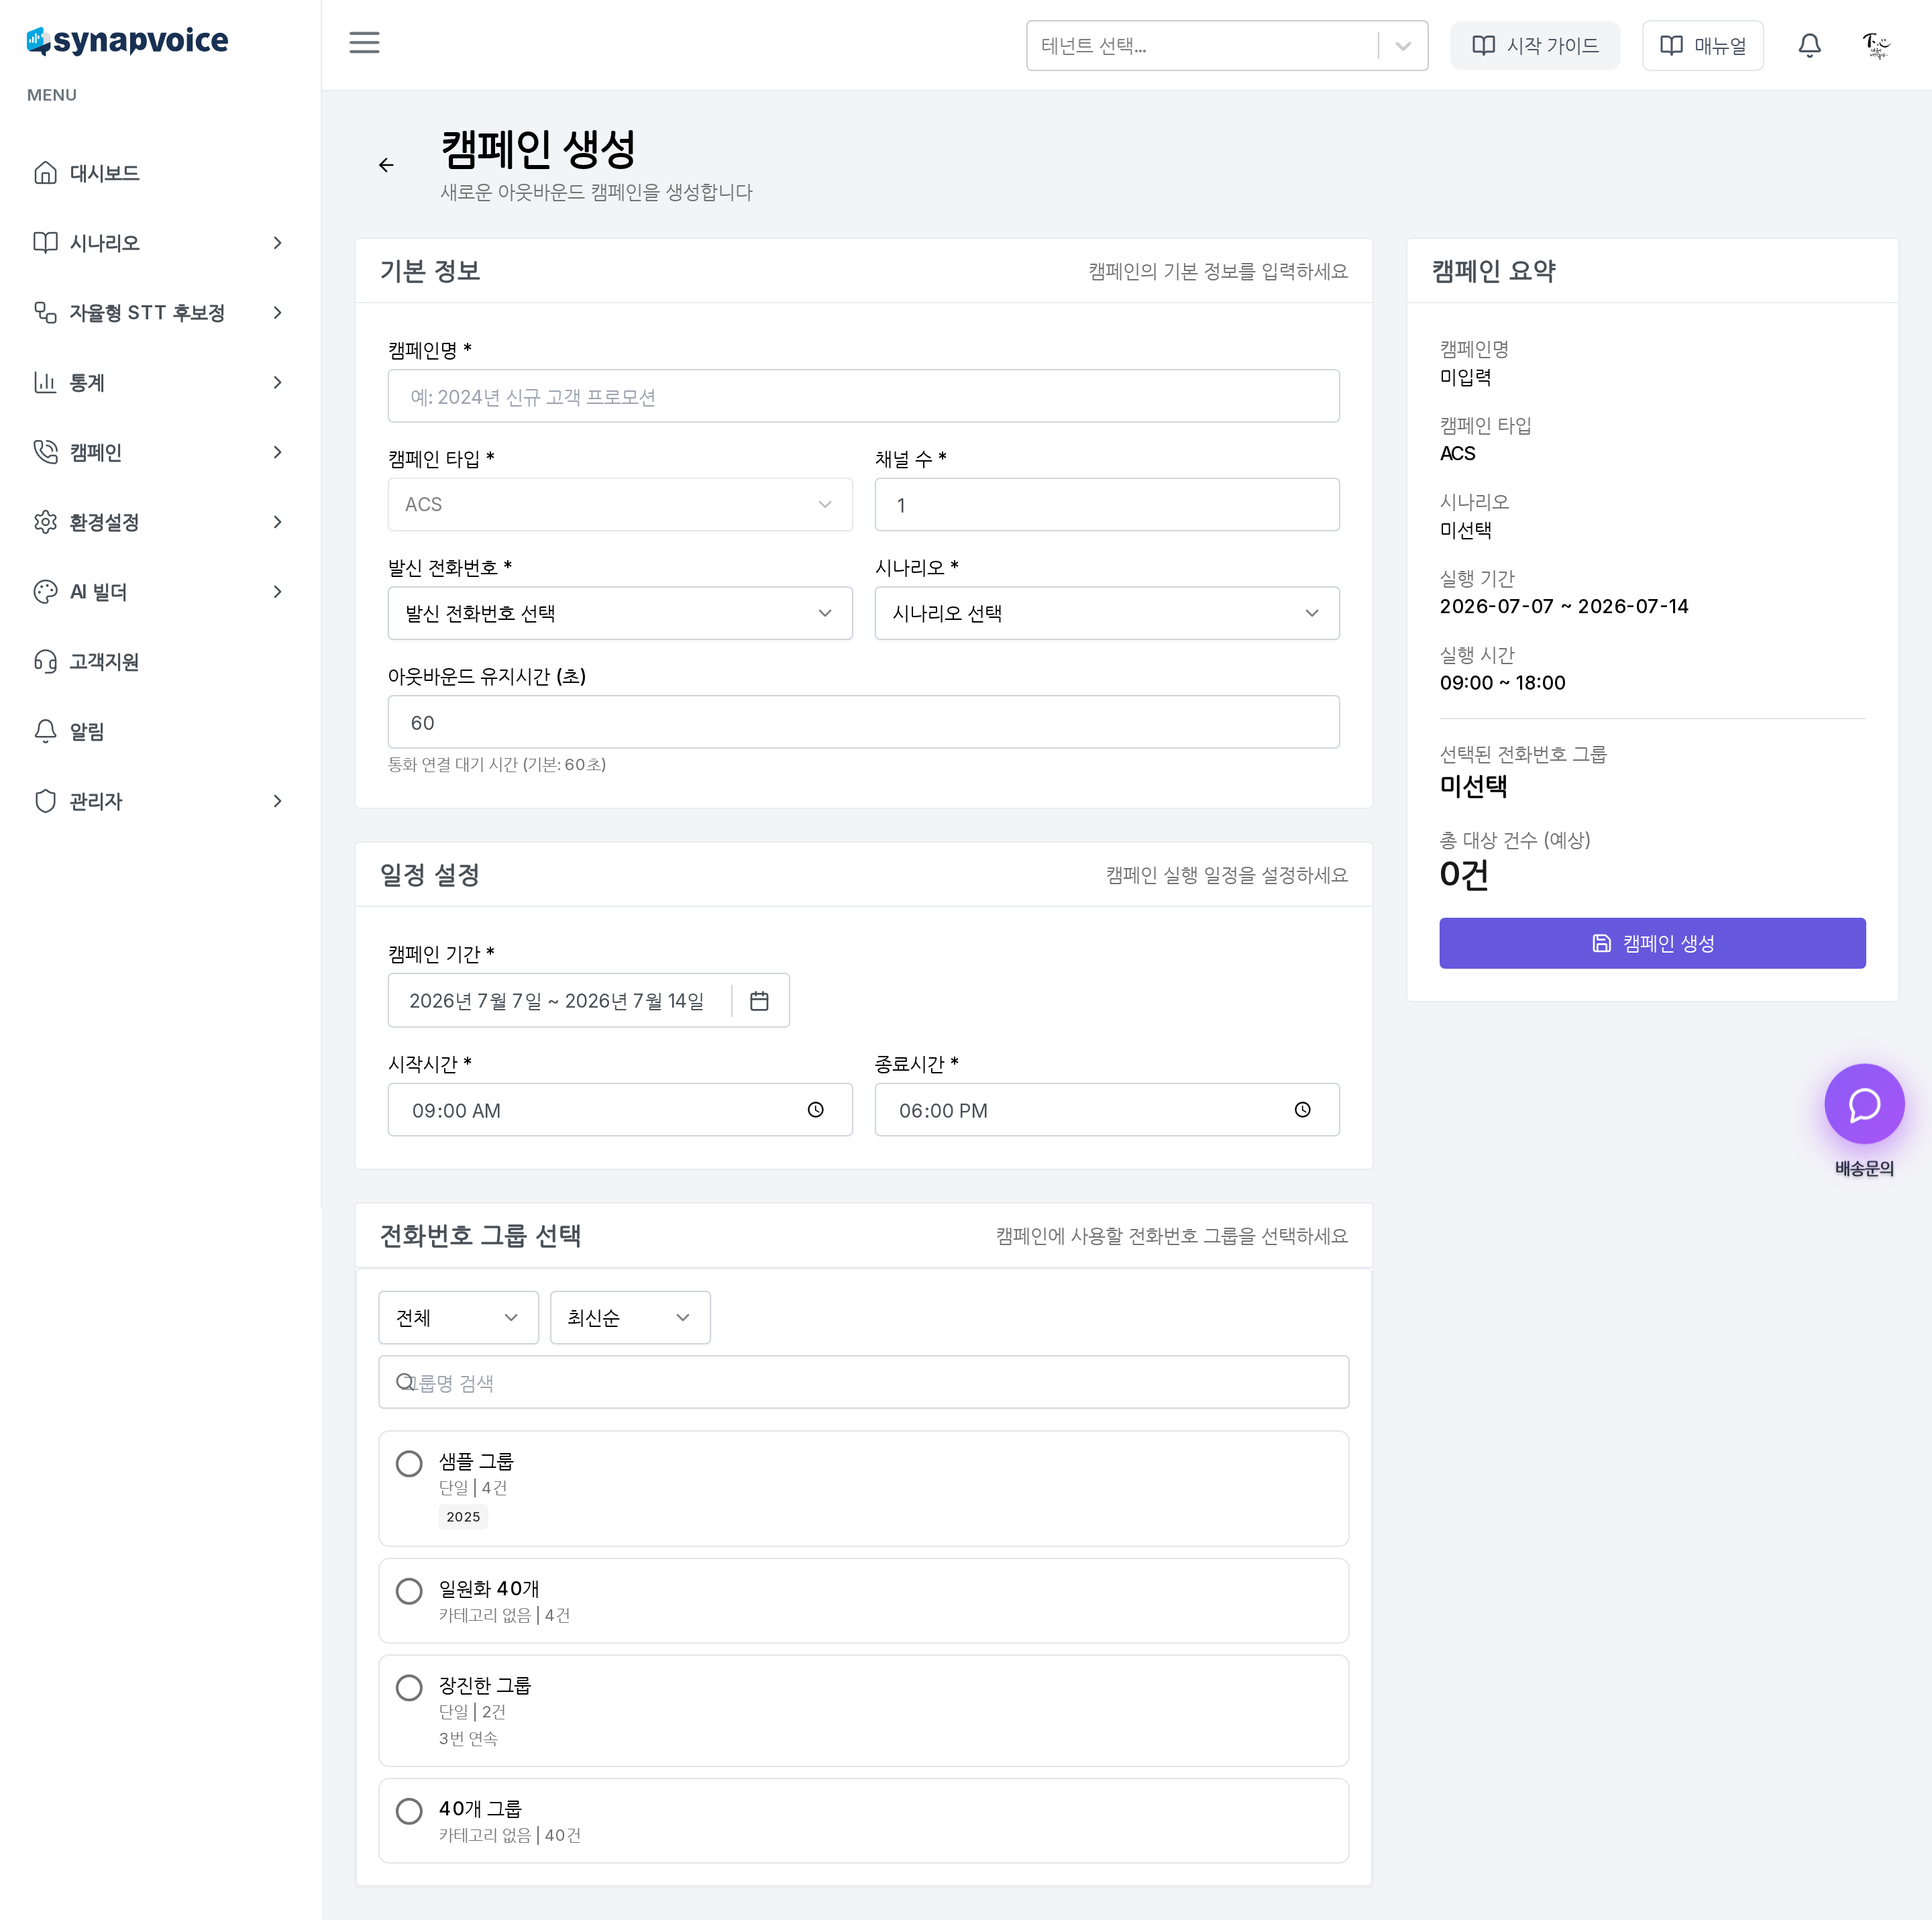Open 캠페인 sidebar menu item
The width and height of the screenshot is (1932, 1920).
click(160, 452)
